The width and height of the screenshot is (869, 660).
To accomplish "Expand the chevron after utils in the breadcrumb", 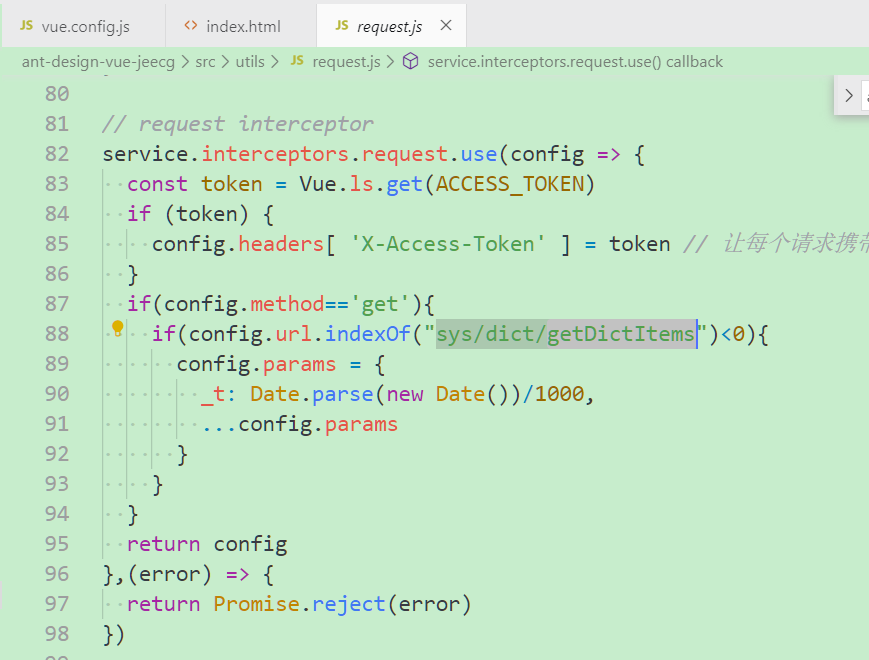I will point(276,61).
